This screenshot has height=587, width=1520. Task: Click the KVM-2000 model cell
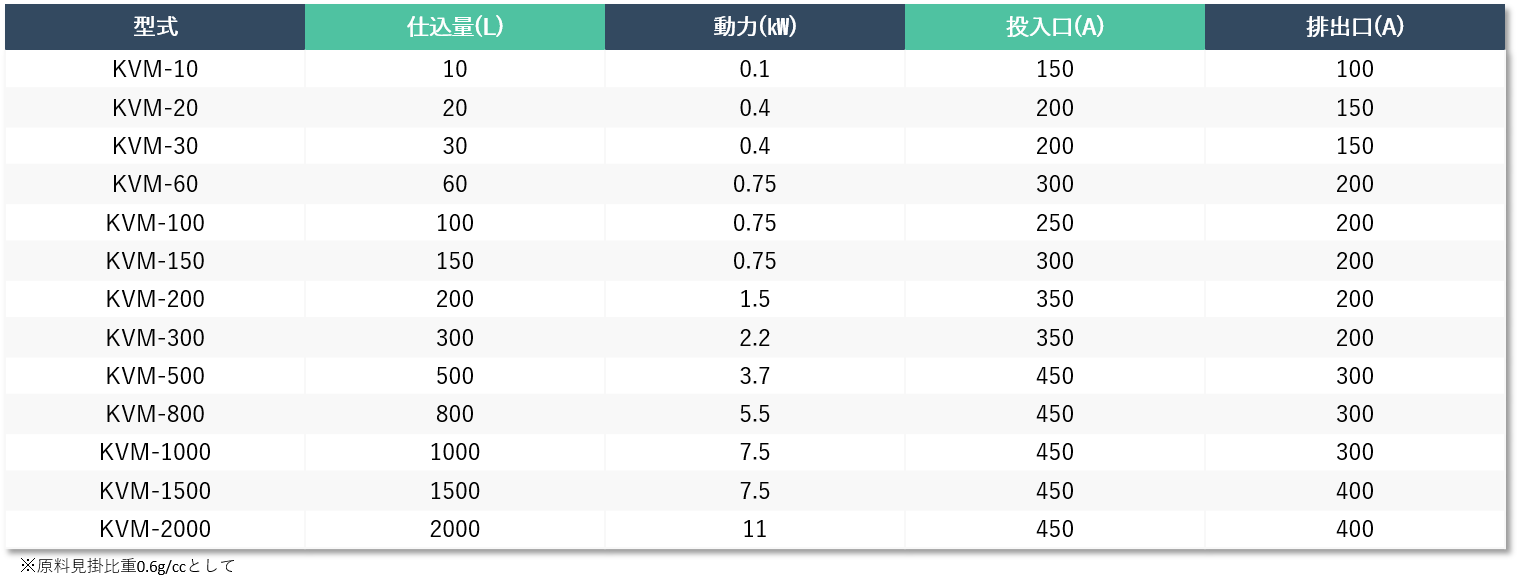click(155, 529)
